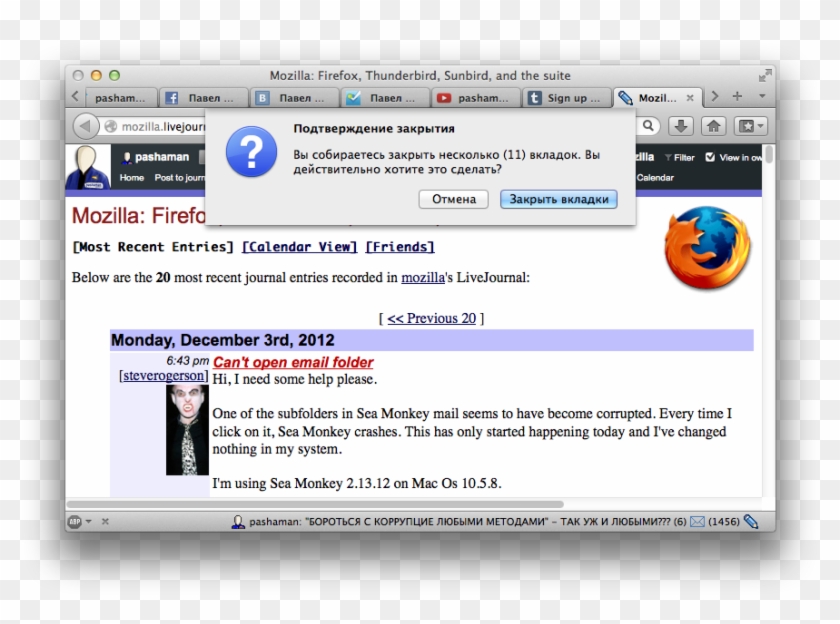Click the "Закрыть вкладки" button in the dialog
Image resolution: width=840 pixels, height=624 pixels.
(x=558, y=199)
